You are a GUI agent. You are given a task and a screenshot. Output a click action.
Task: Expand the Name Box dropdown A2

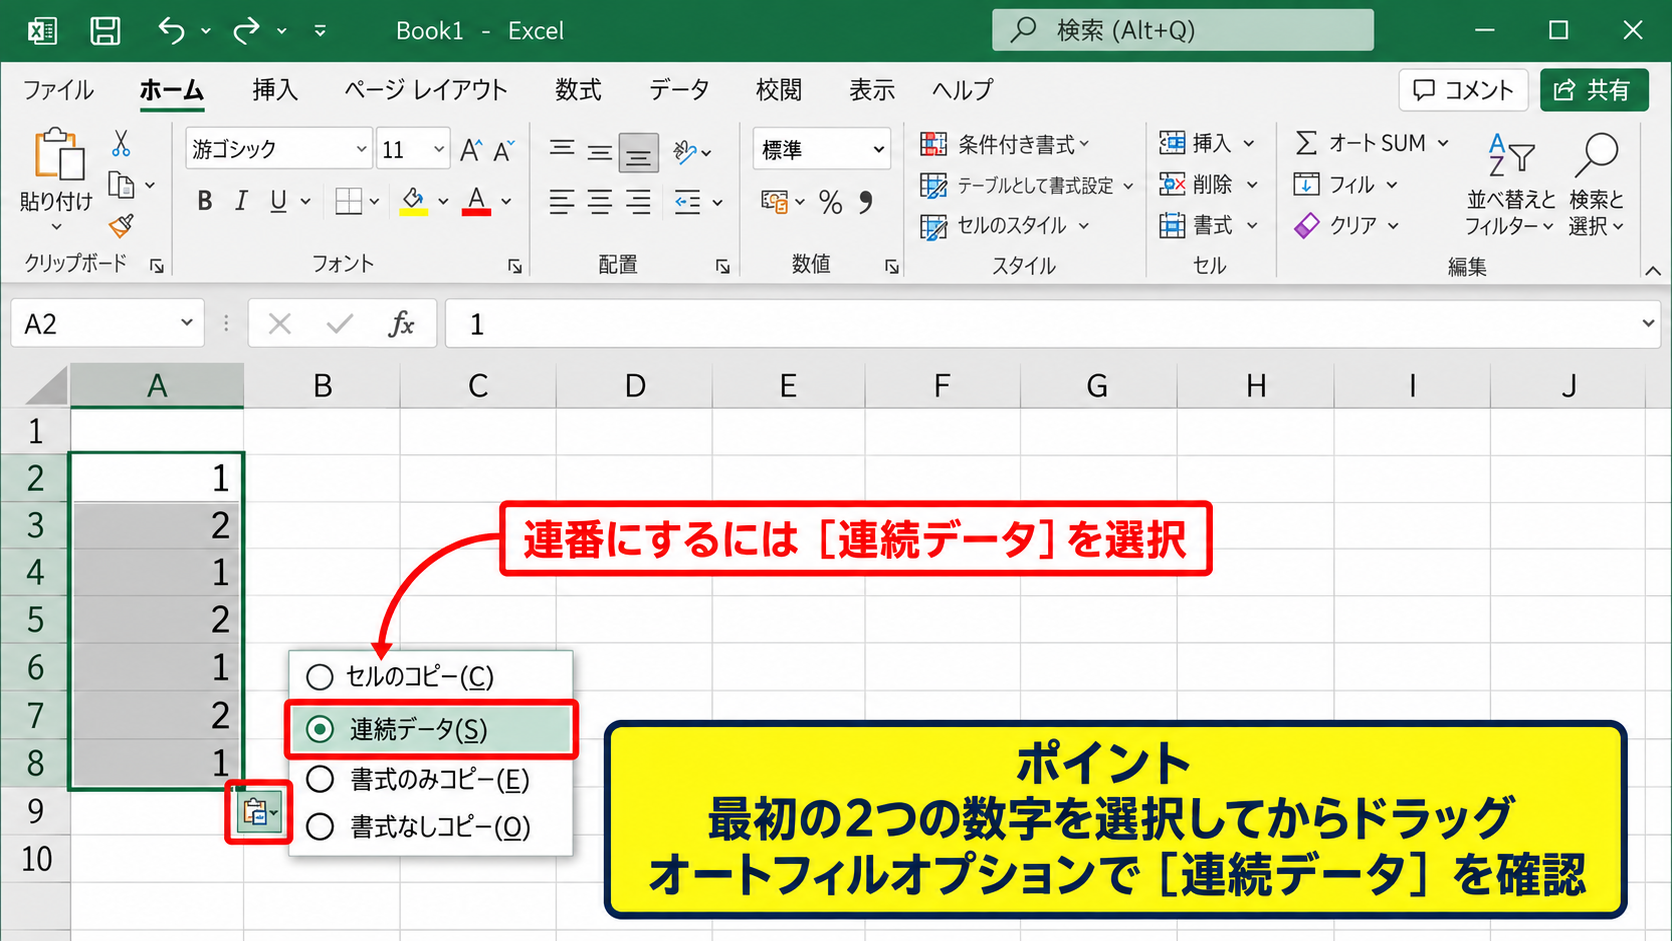pyautogui.click(x=186, y=323)
